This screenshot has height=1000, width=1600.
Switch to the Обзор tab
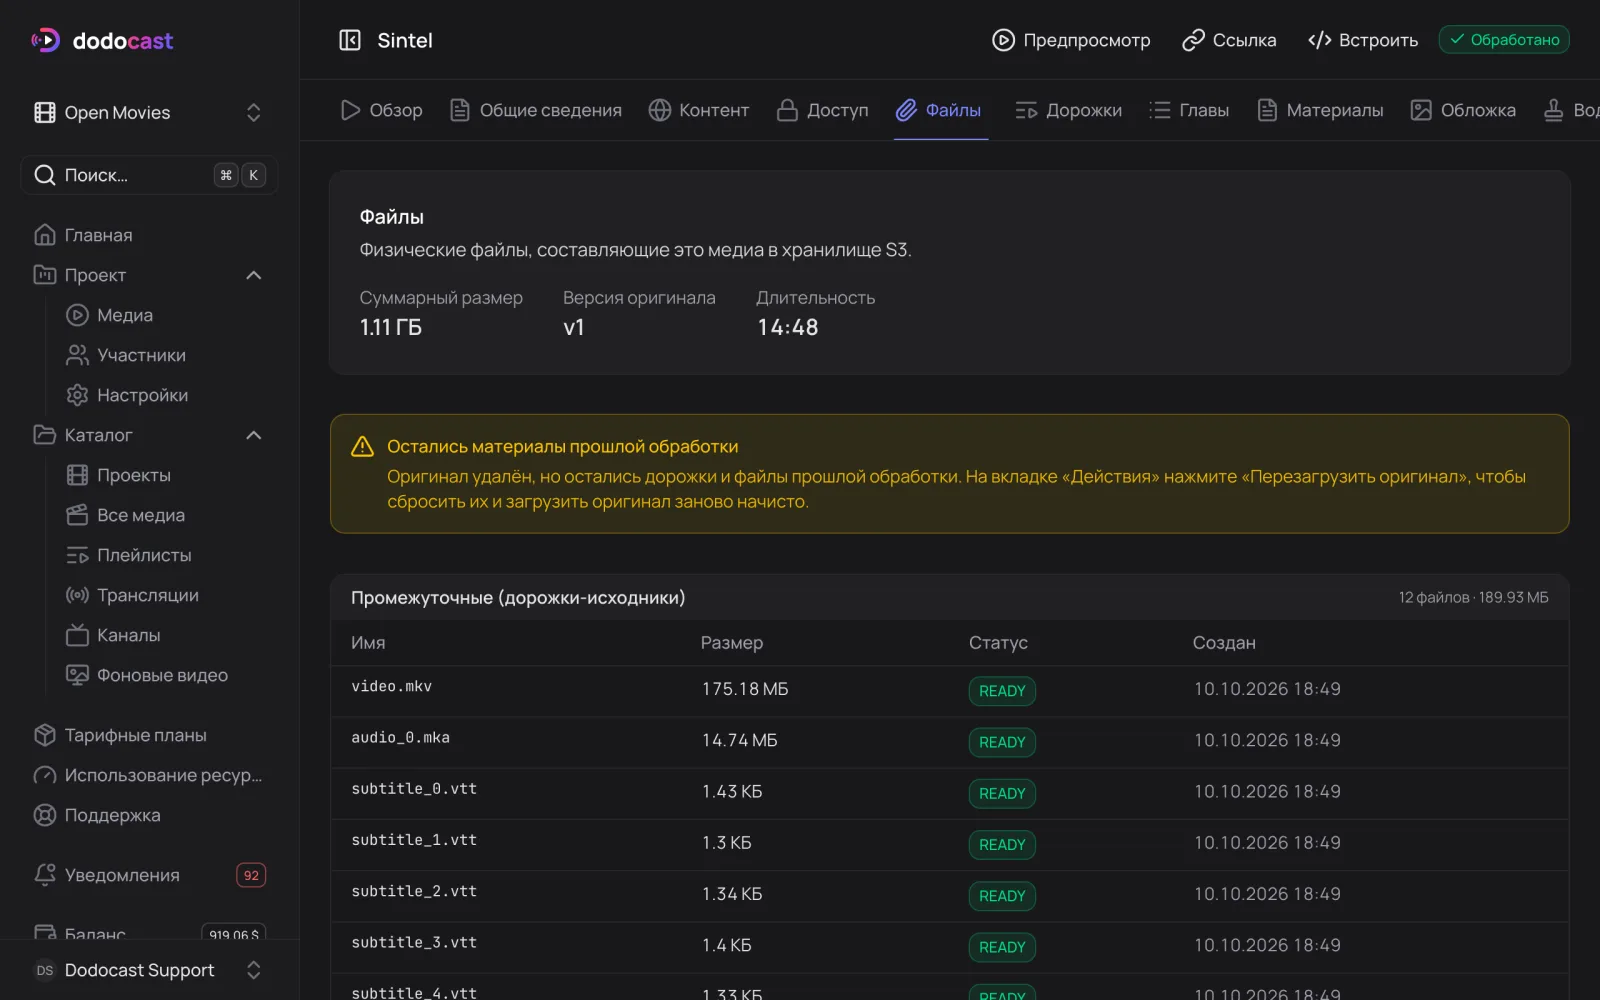[x=381, y=110]
